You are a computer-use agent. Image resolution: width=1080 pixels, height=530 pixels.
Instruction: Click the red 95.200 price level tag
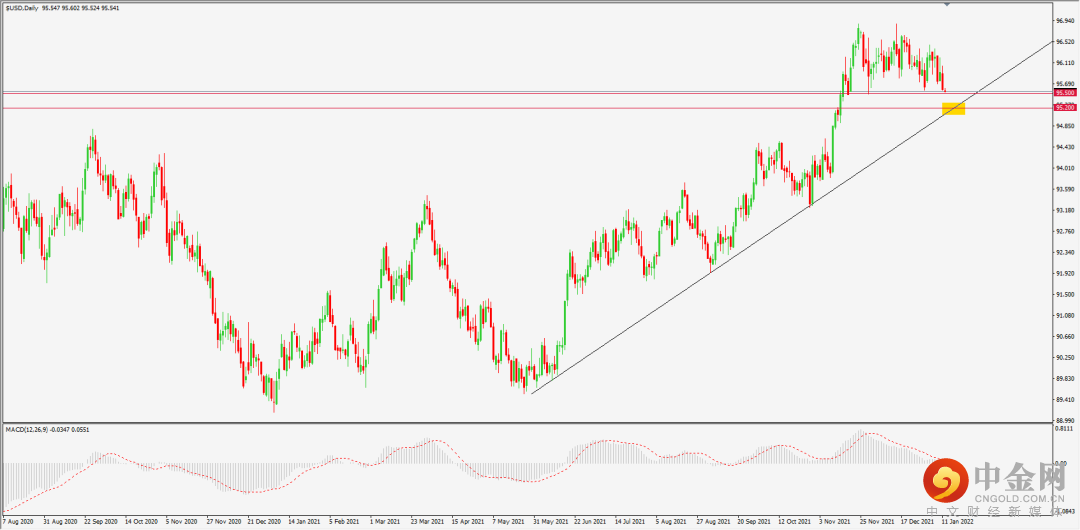click(1066, 108)
